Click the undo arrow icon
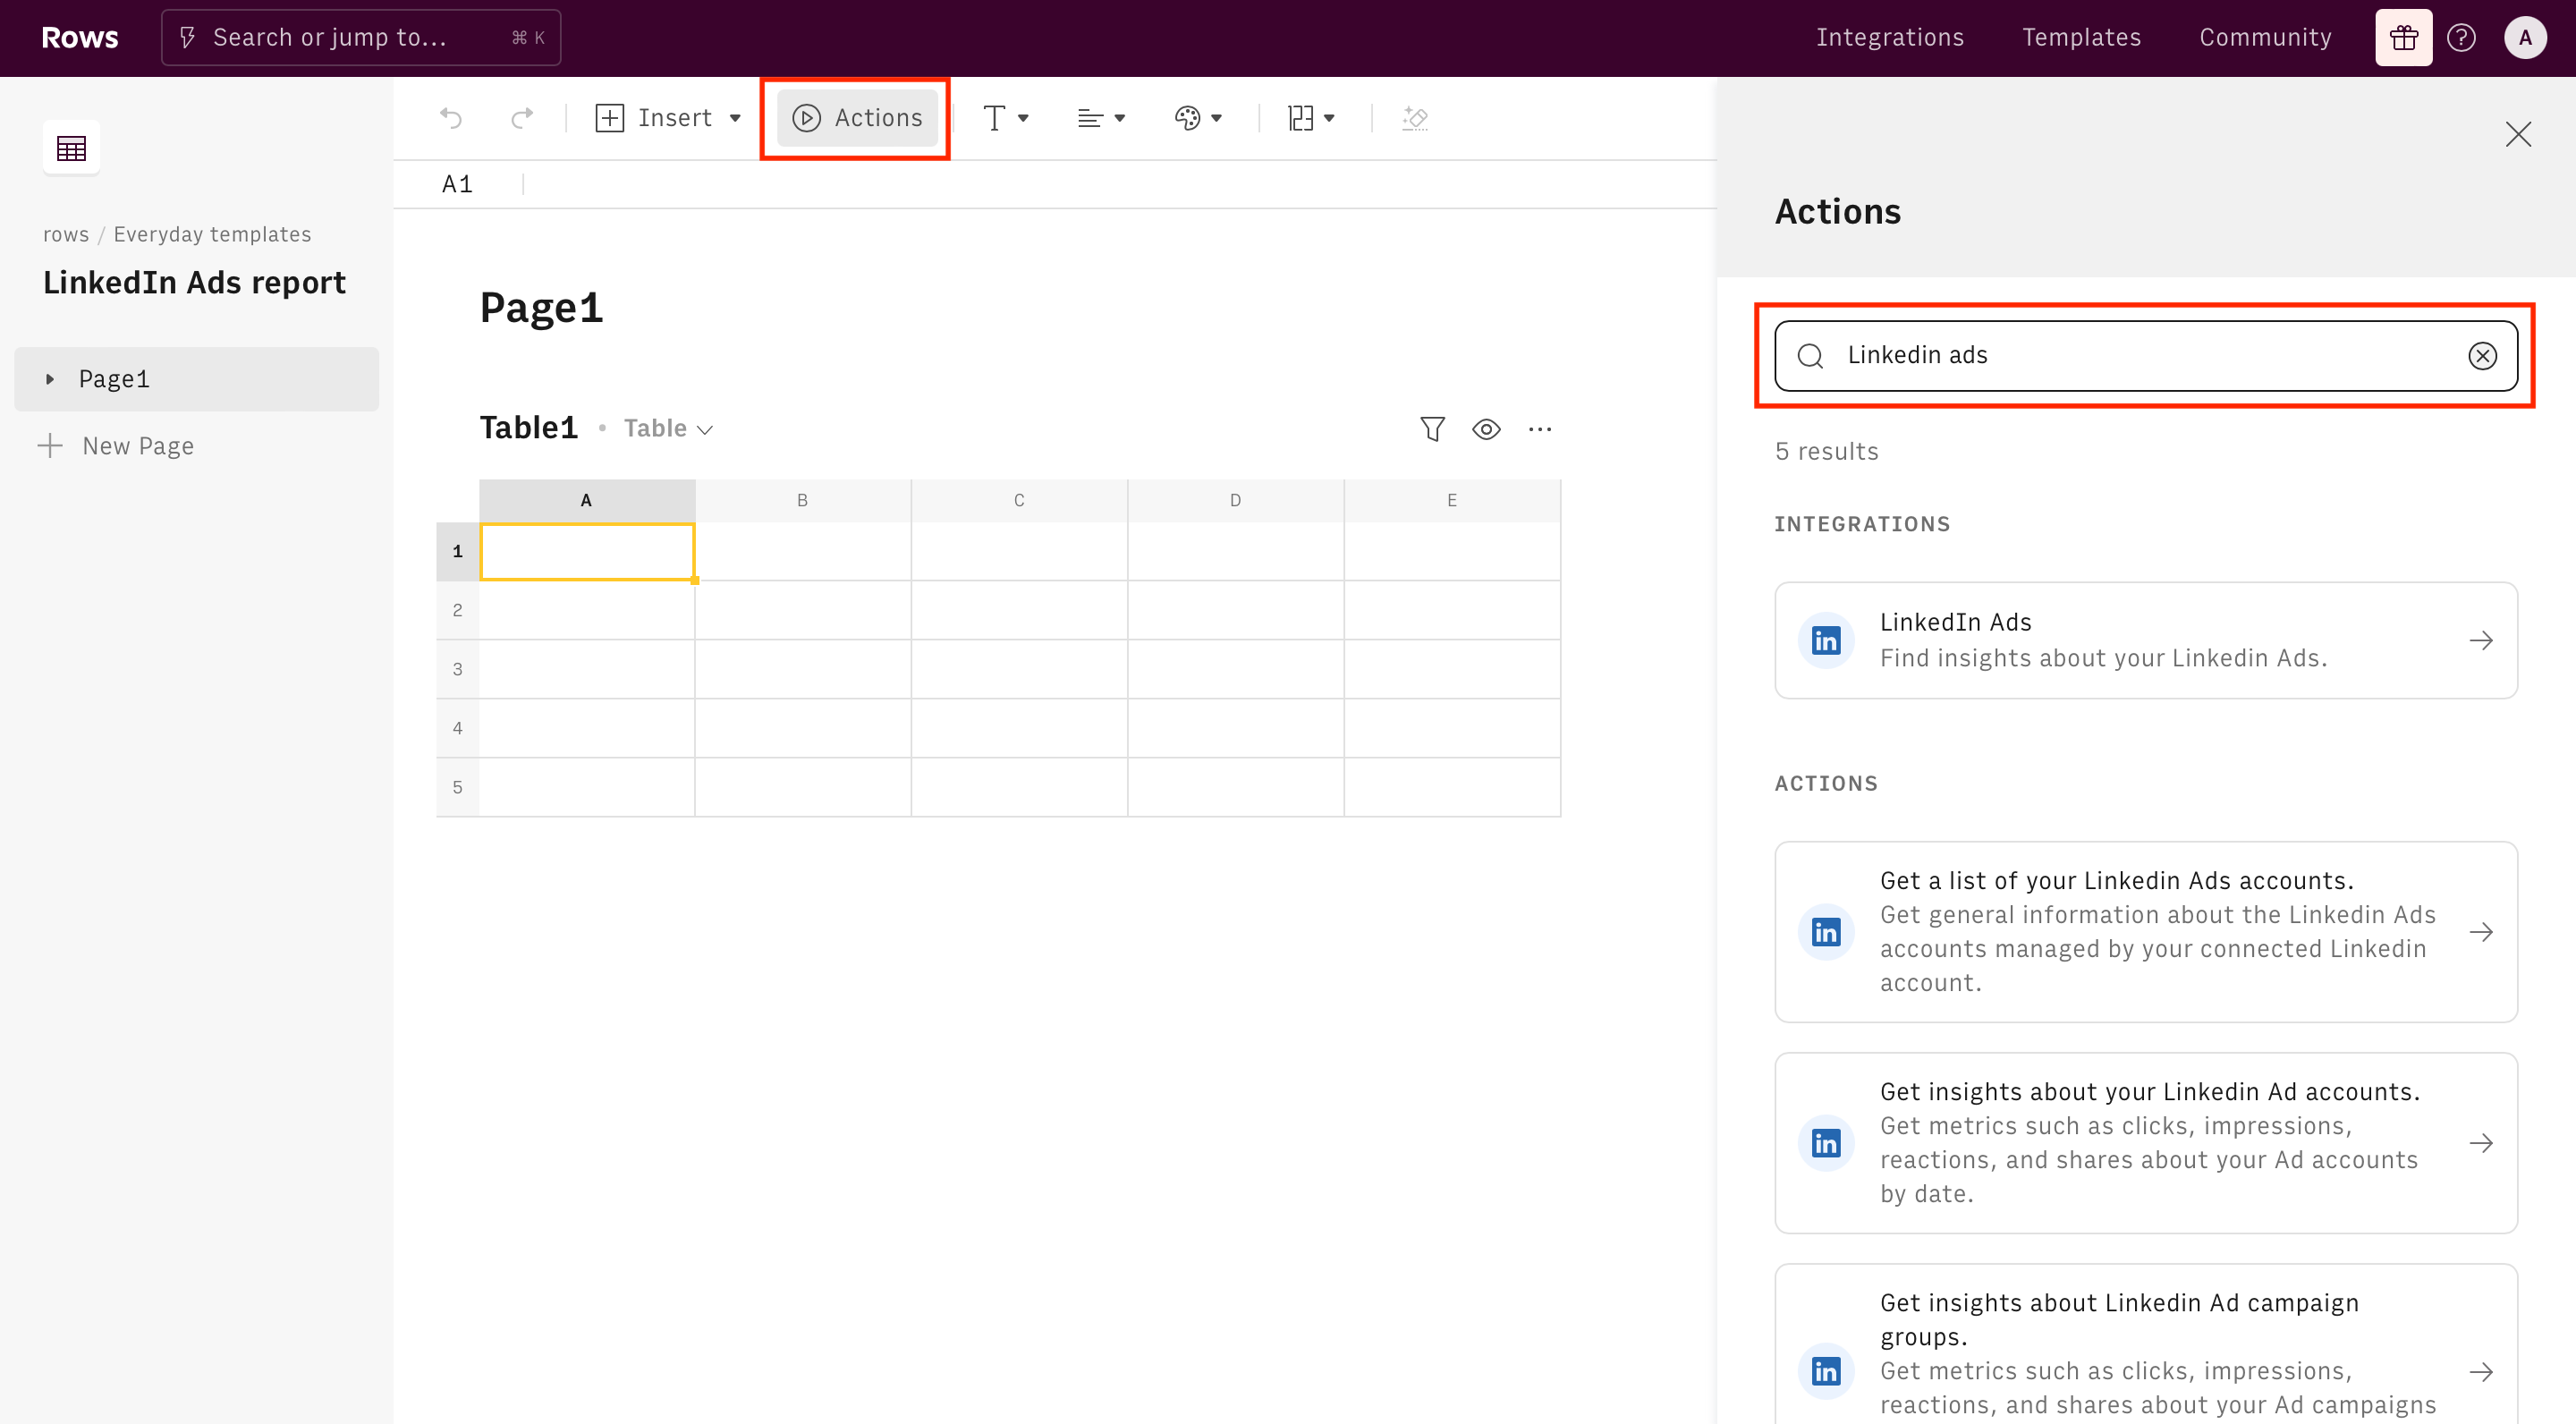 click(x=451, y=118)
